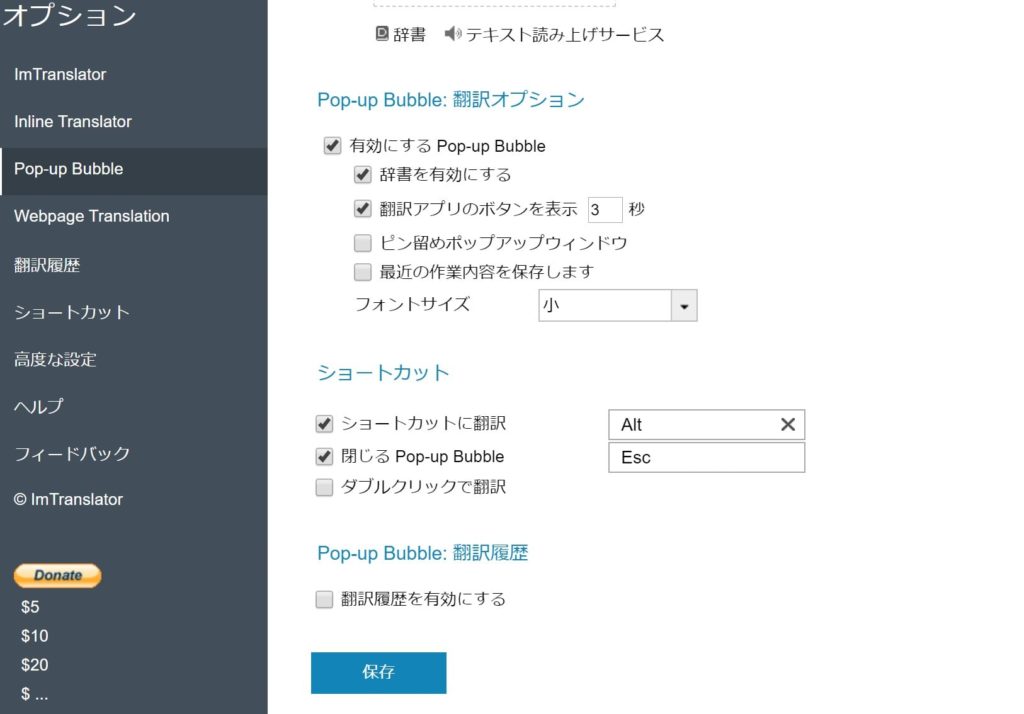Open the フォントサイズ dropdown arrow

(x=683, y=306)
